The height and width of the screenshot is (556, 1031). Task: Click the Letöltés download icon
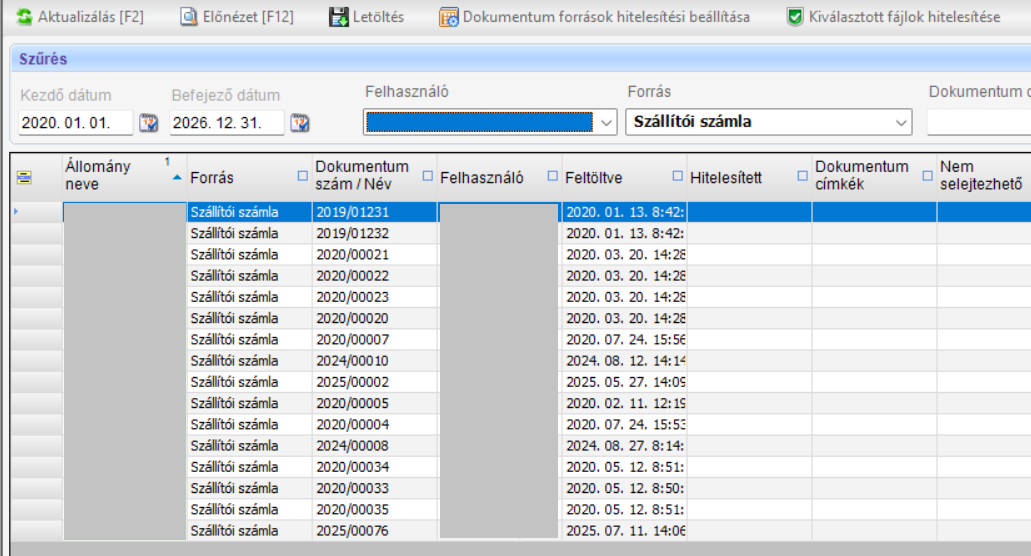[338, 17]
